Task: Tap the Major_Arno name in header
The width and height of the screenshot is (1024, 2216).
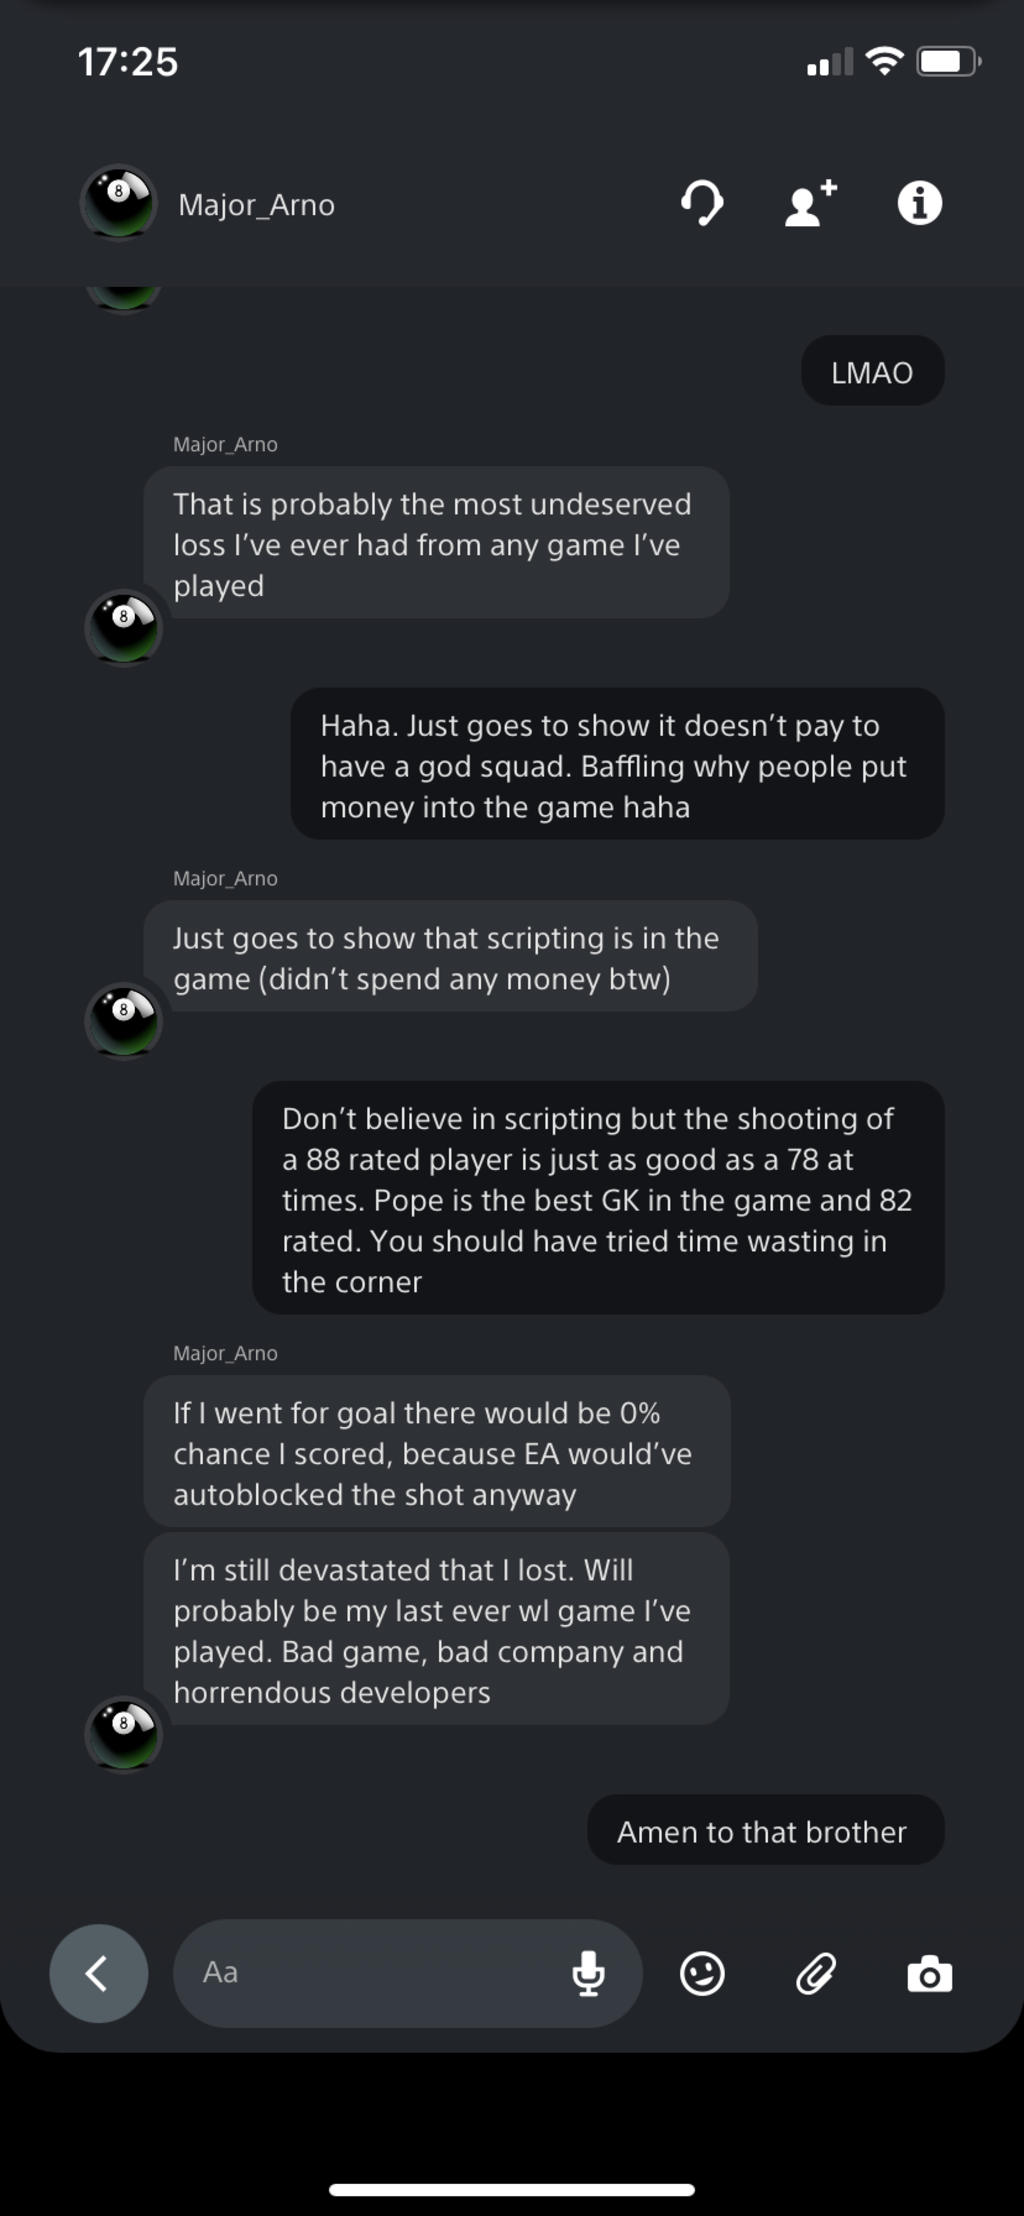Action: 256,205
